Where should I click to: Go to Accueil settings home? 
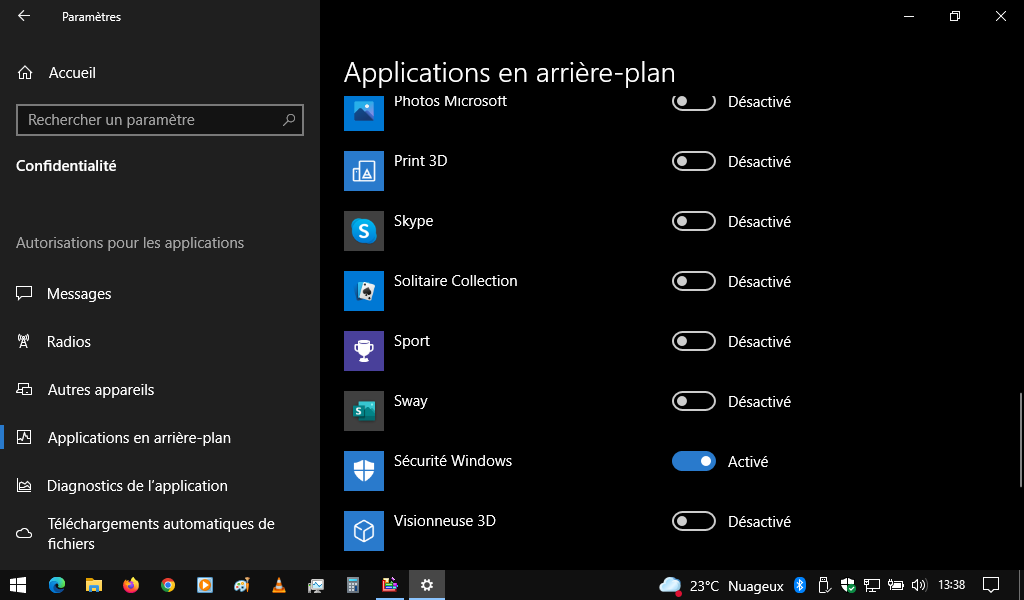click(x=72, y=73)
